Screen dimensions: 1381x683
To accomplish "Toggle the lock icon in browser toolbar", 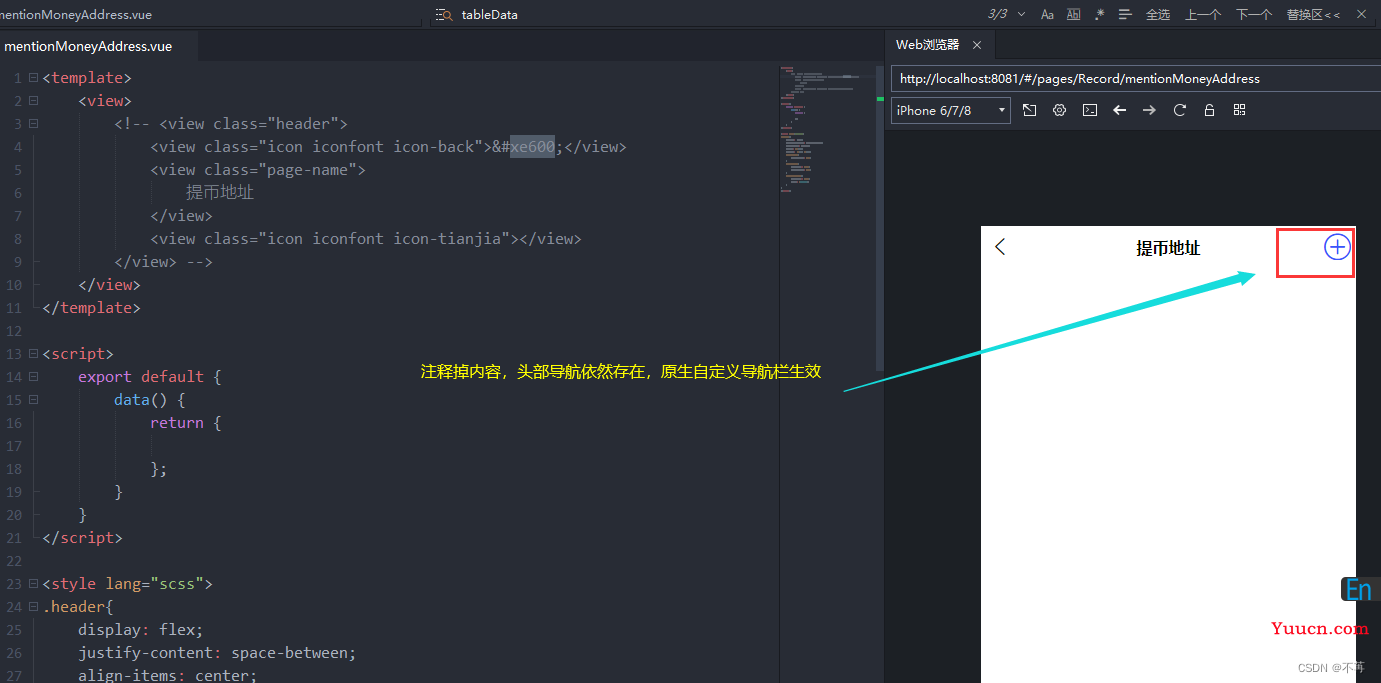I will tap(1209, 110).
